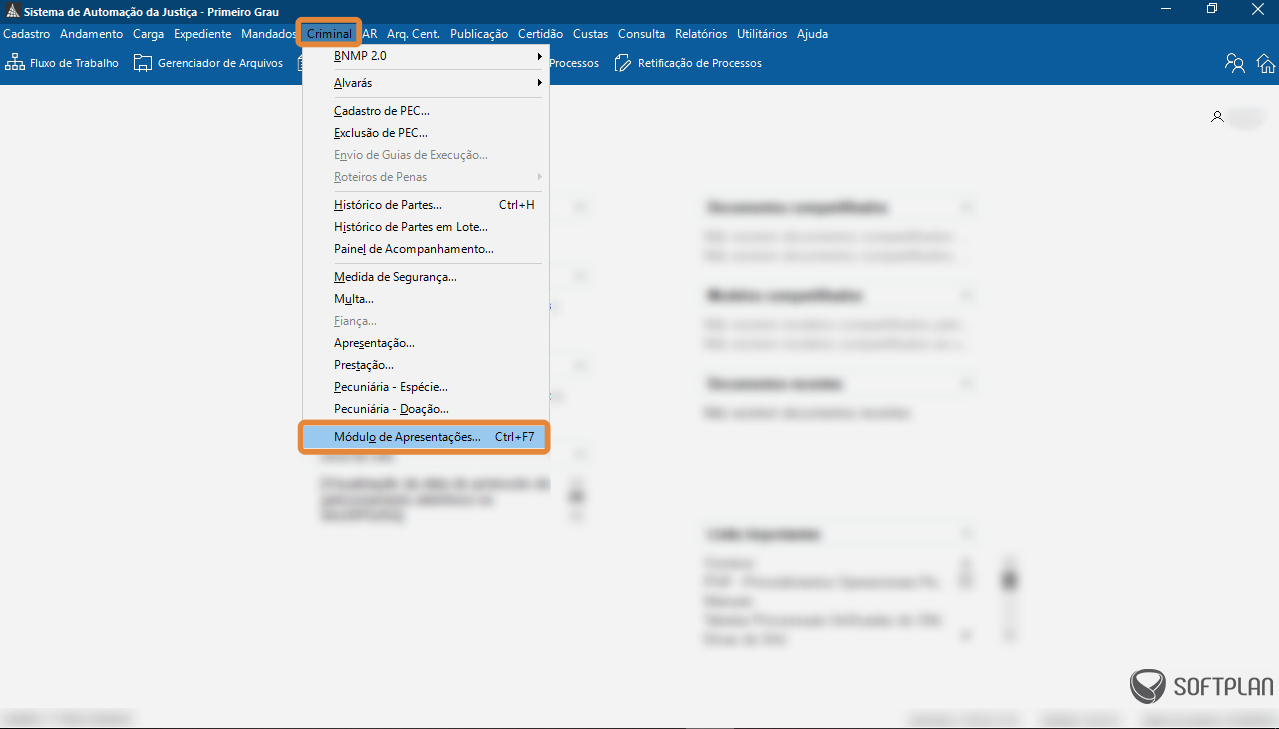Choose Pecuniária - Doação menu entry

pyautogui.click(x=425, y=409)
